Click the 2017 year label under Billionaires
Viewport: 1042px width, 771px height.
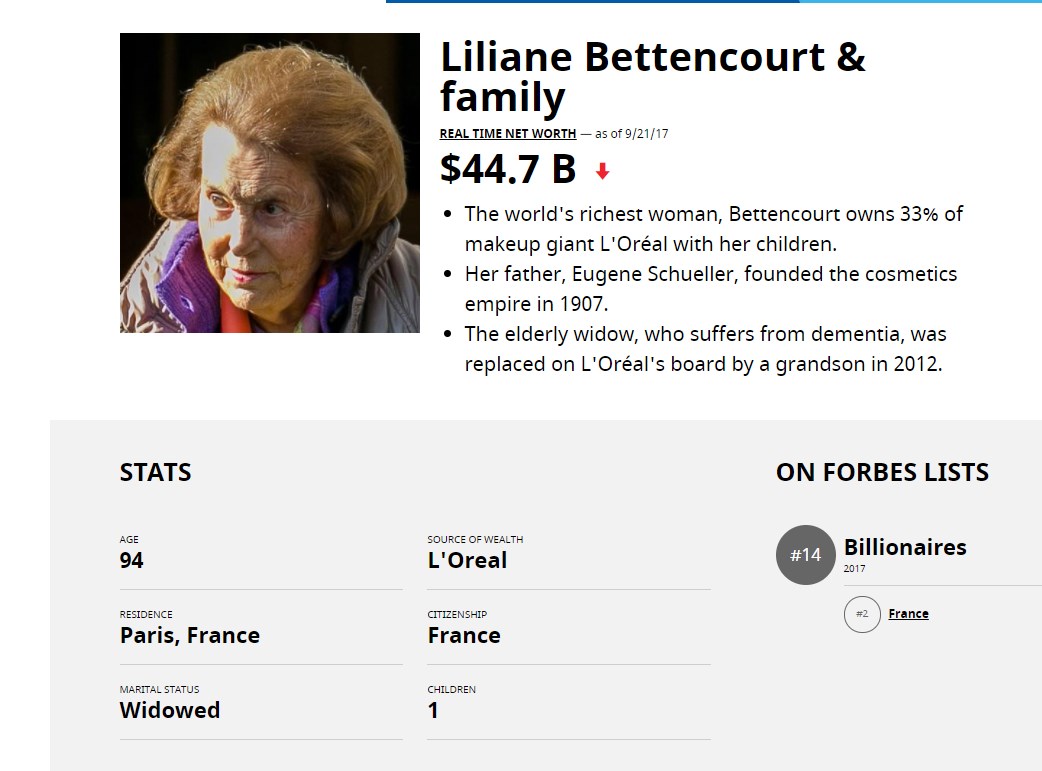[855, 568]
